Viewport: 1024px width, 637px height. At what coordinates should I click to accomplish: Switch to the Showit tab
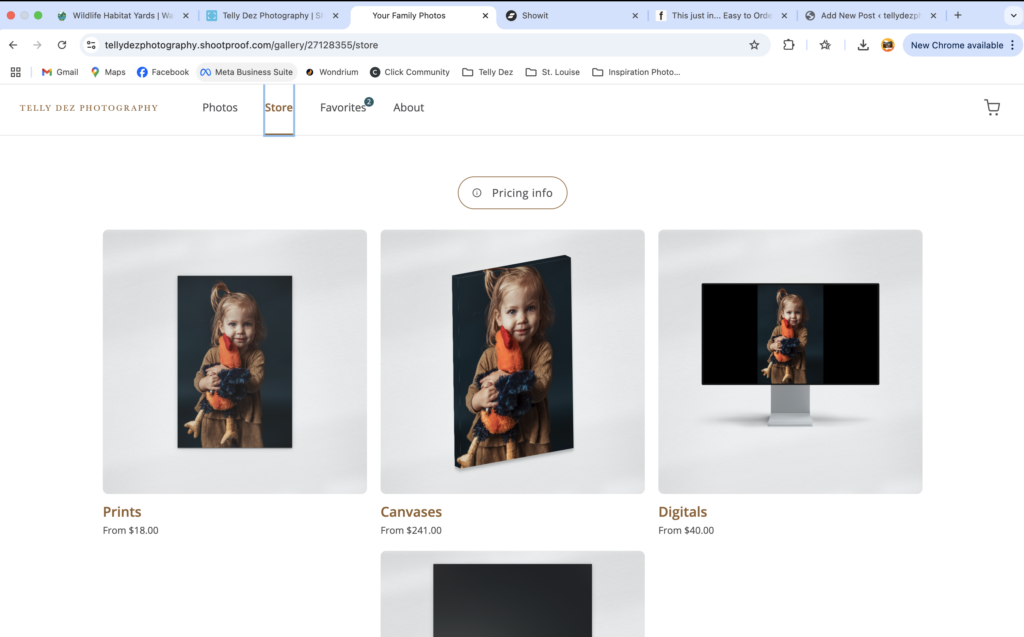click(x=571, y=16)
